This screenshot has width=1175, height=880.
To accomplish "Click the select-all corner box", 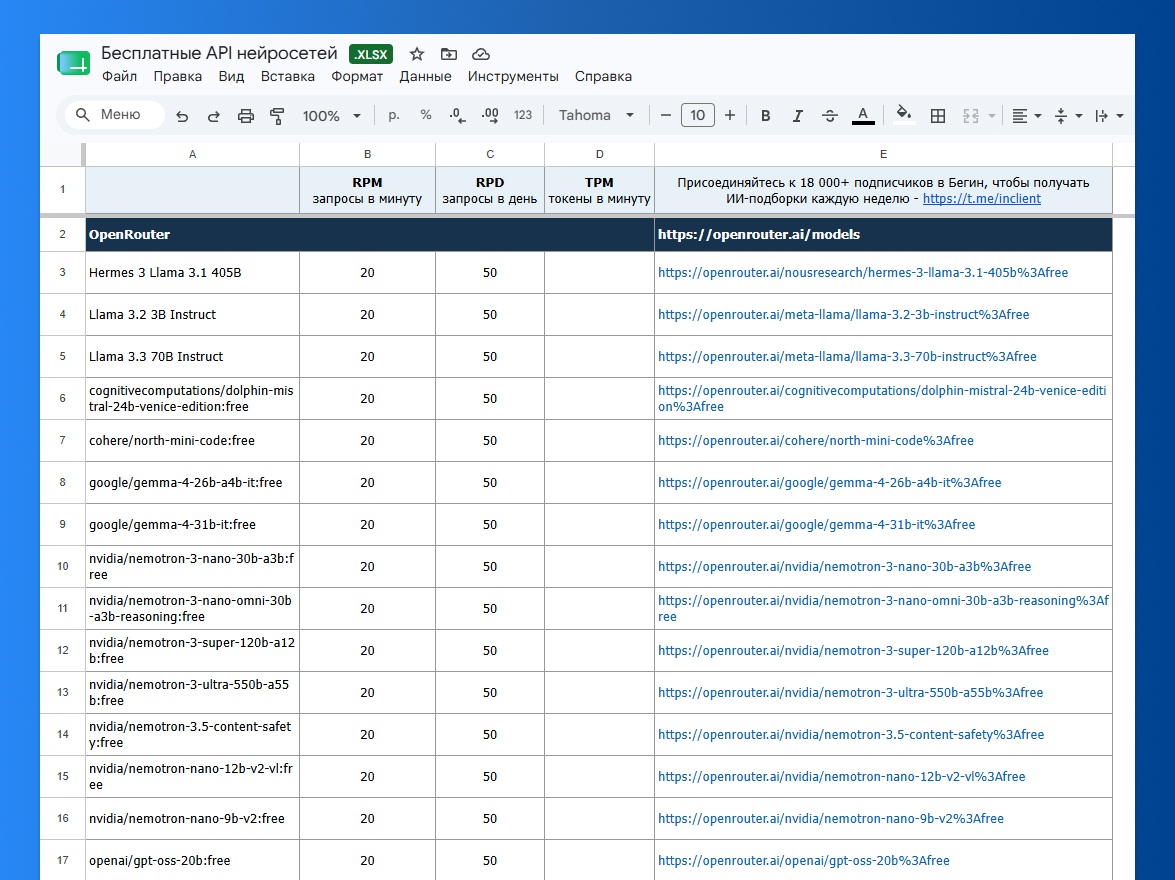I will (62, 154).
